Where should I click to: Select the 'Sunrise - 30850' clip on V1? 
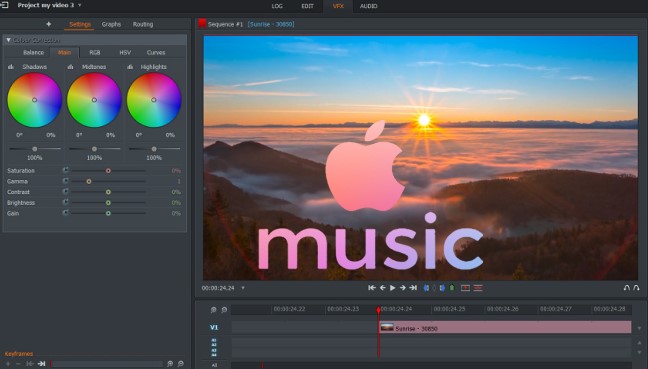tap(505, 327)
